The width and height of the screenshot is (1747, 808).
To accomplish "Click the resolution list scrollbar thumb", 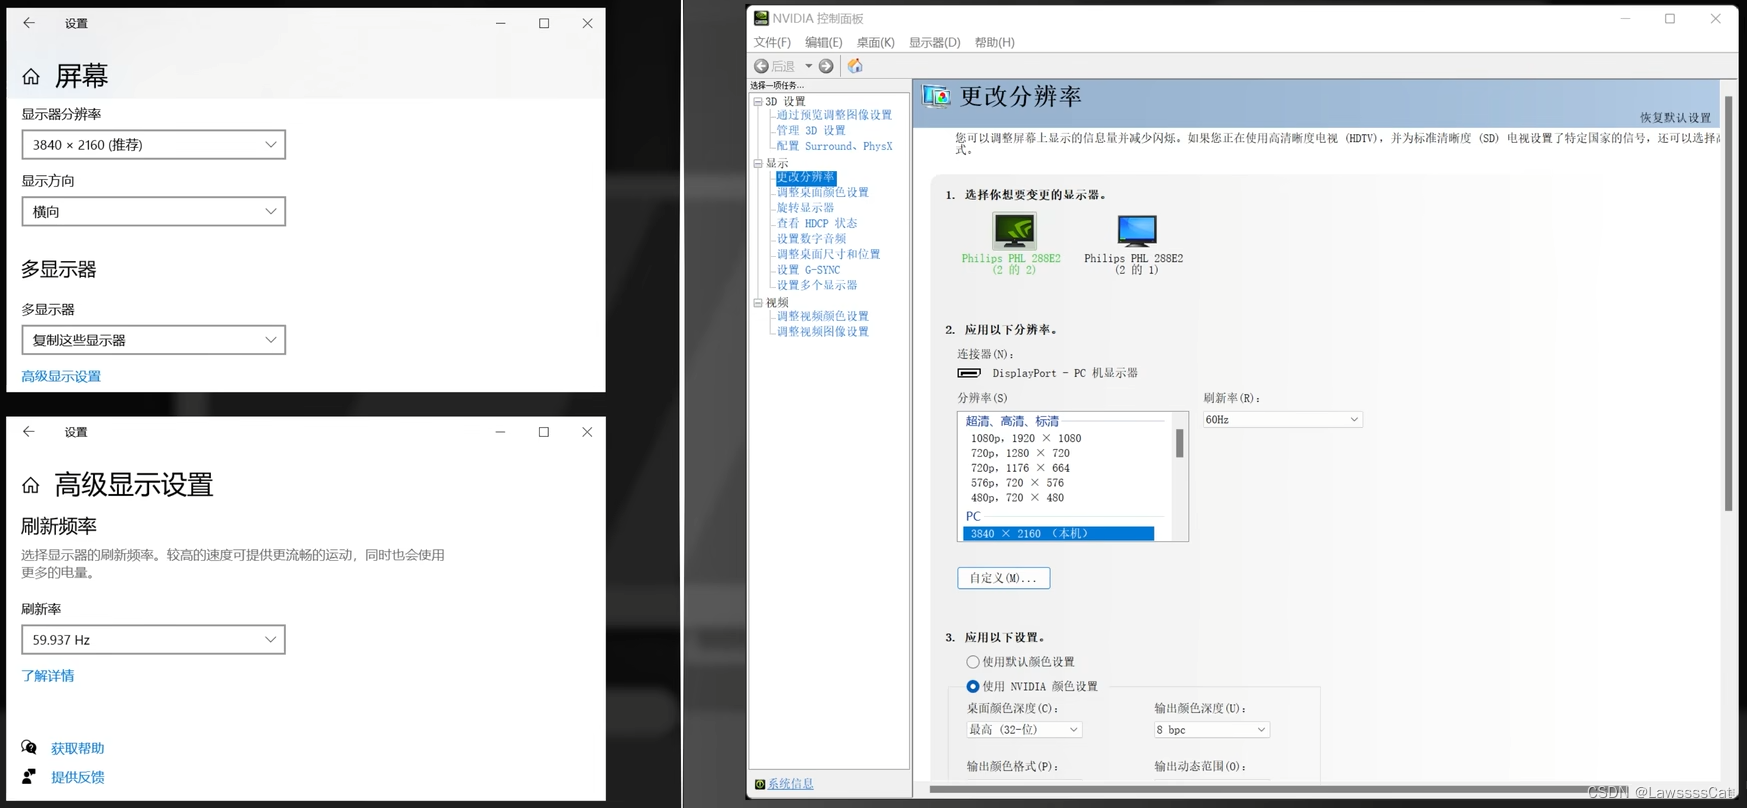I will (x=1180, y=443).
